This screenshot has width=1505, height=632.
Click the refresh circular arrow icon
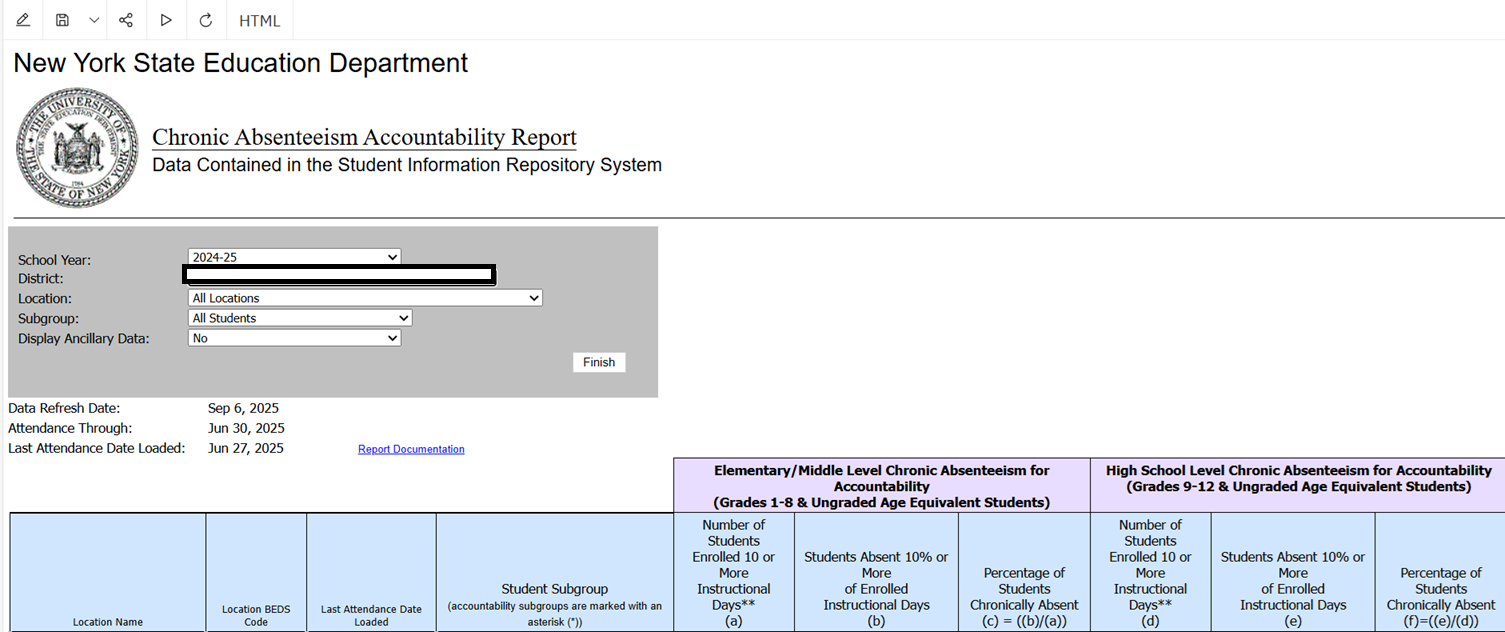coord(206,20)
